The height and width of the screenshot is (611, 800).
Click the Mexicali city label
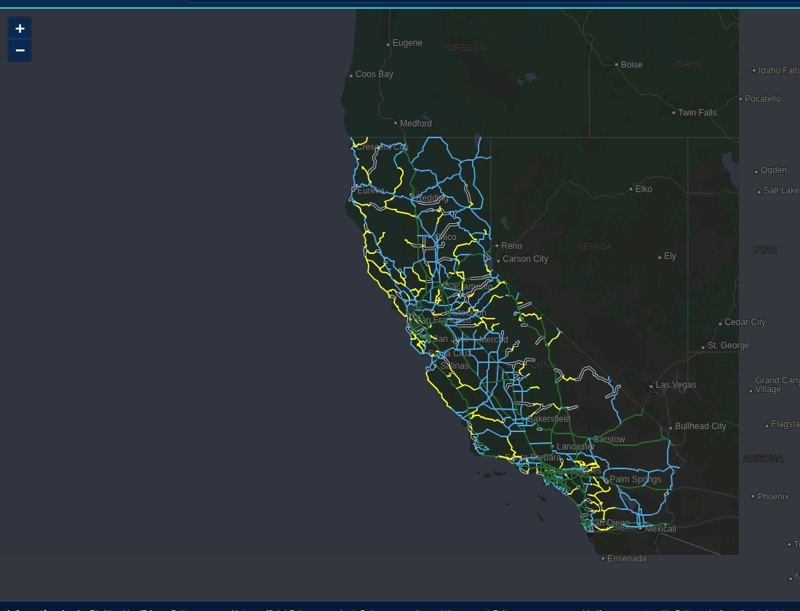pos(660,529)
